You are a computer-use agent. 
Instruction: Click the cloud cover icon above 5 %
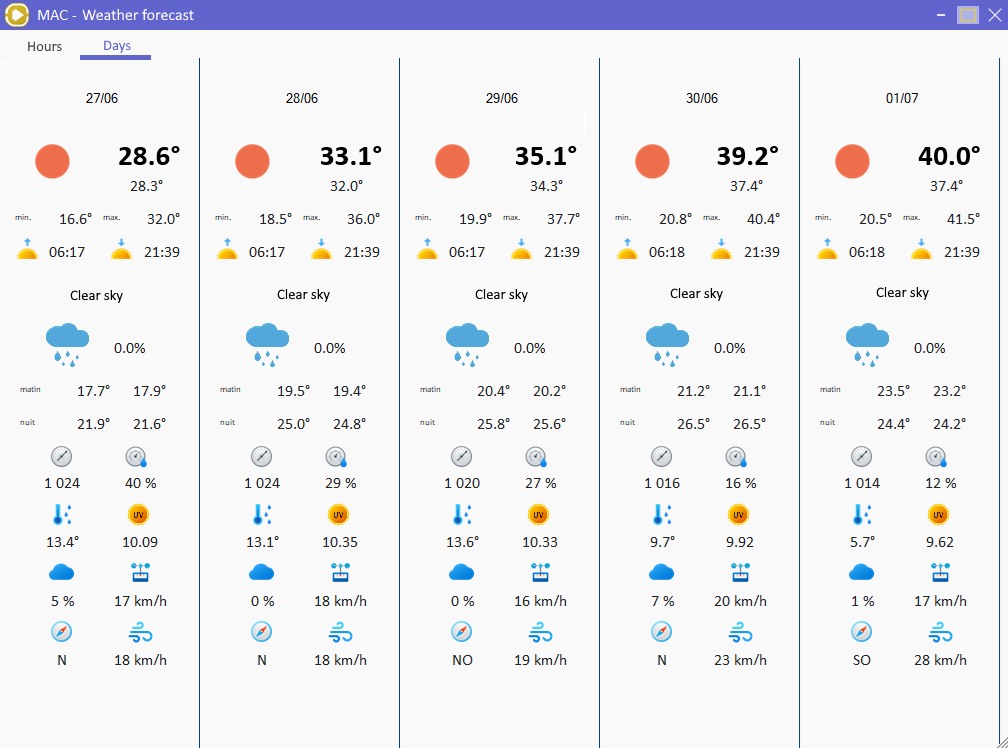click(x=62, y=572)
